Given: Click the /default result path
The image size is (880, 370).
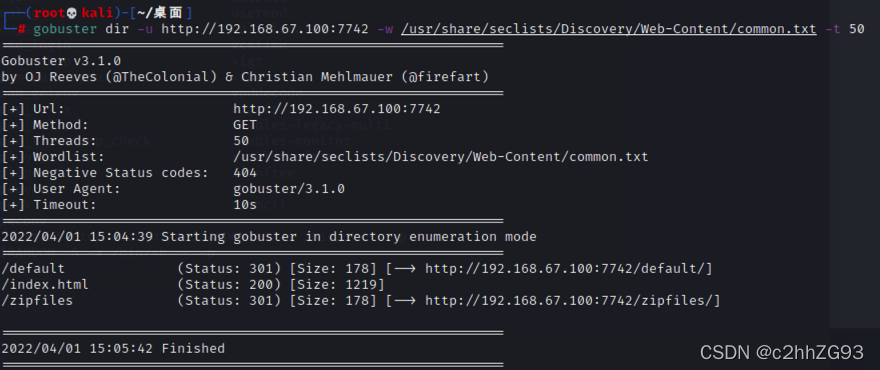Looking at the screenshot, I should [33, 269].
